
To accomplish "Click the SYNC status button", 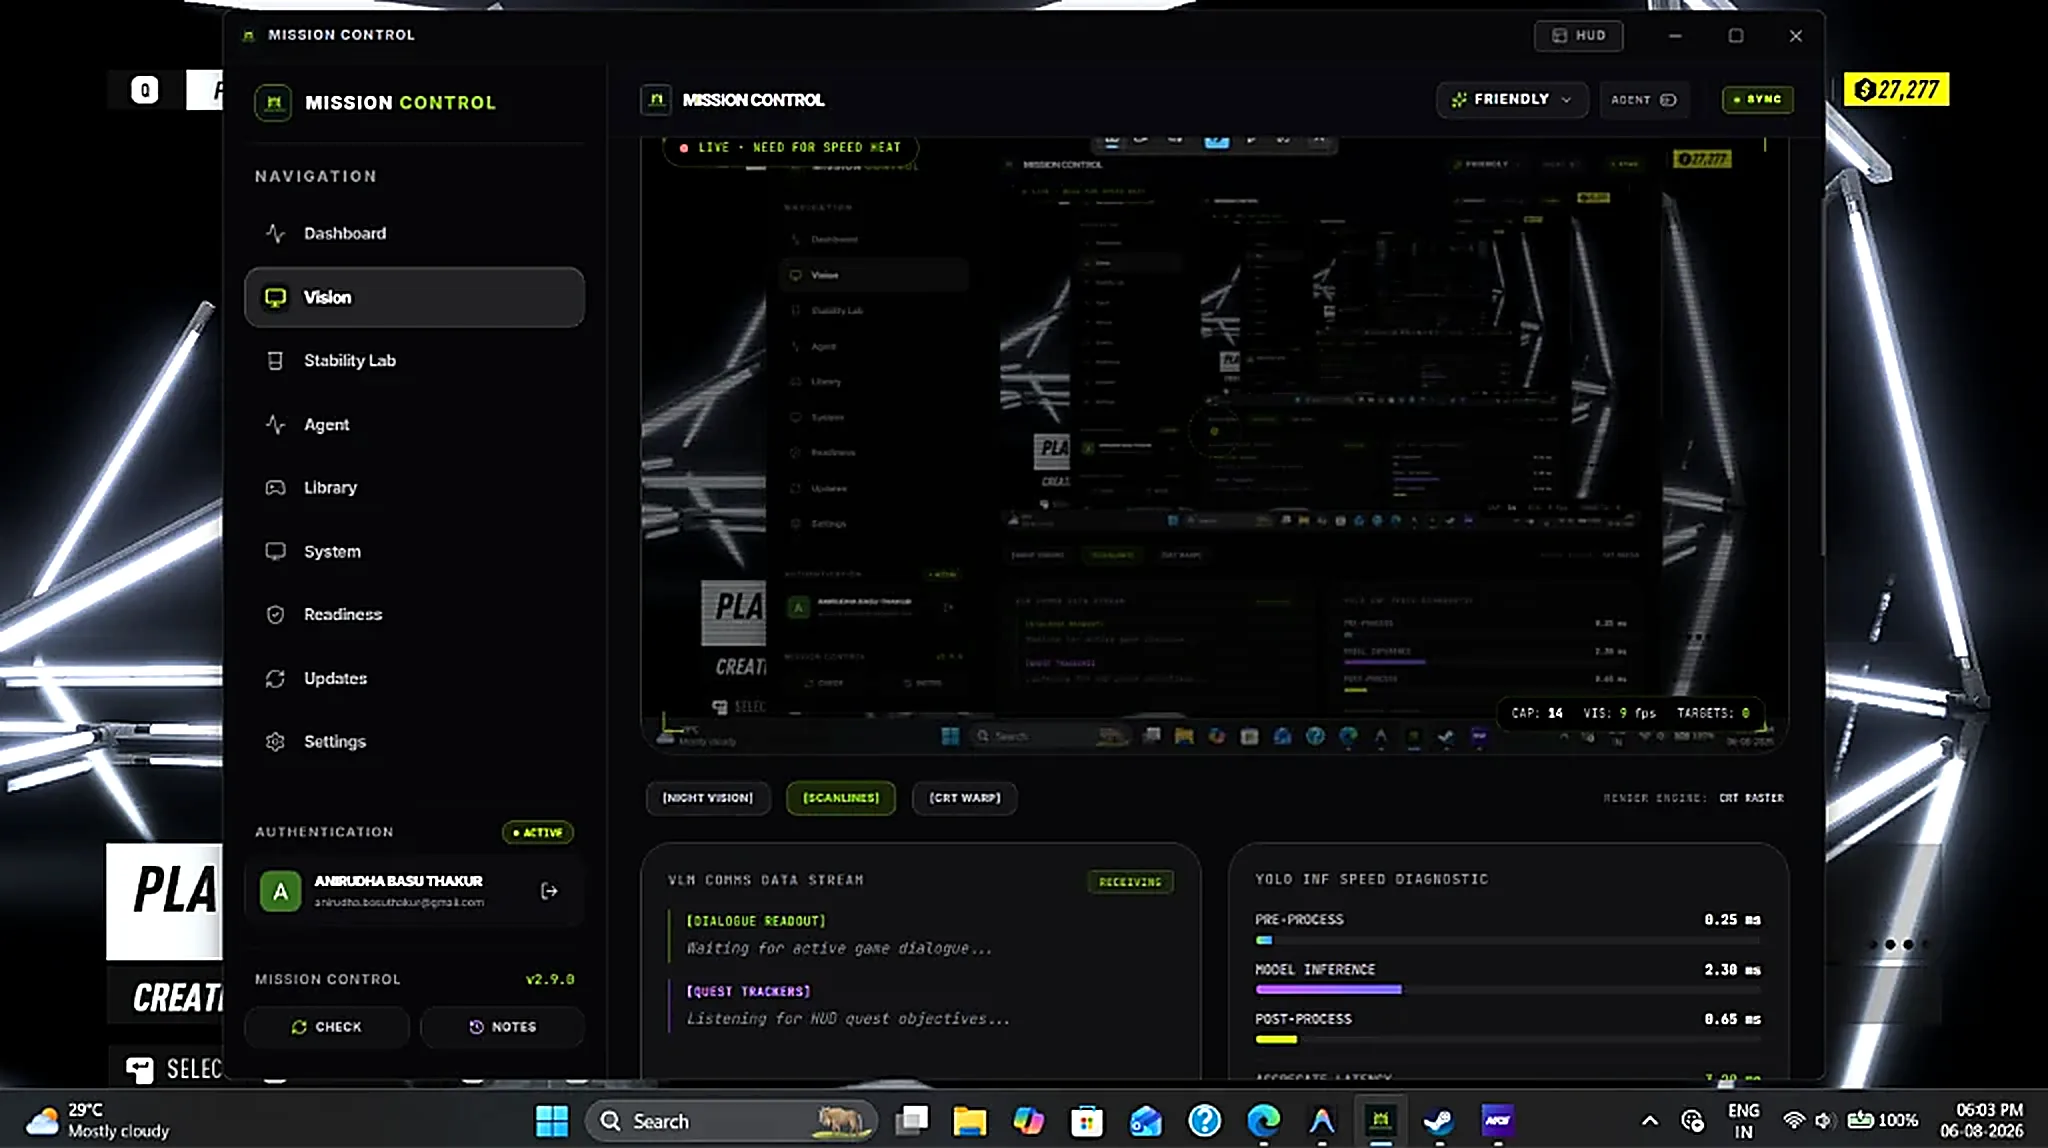I will 1757,99.
